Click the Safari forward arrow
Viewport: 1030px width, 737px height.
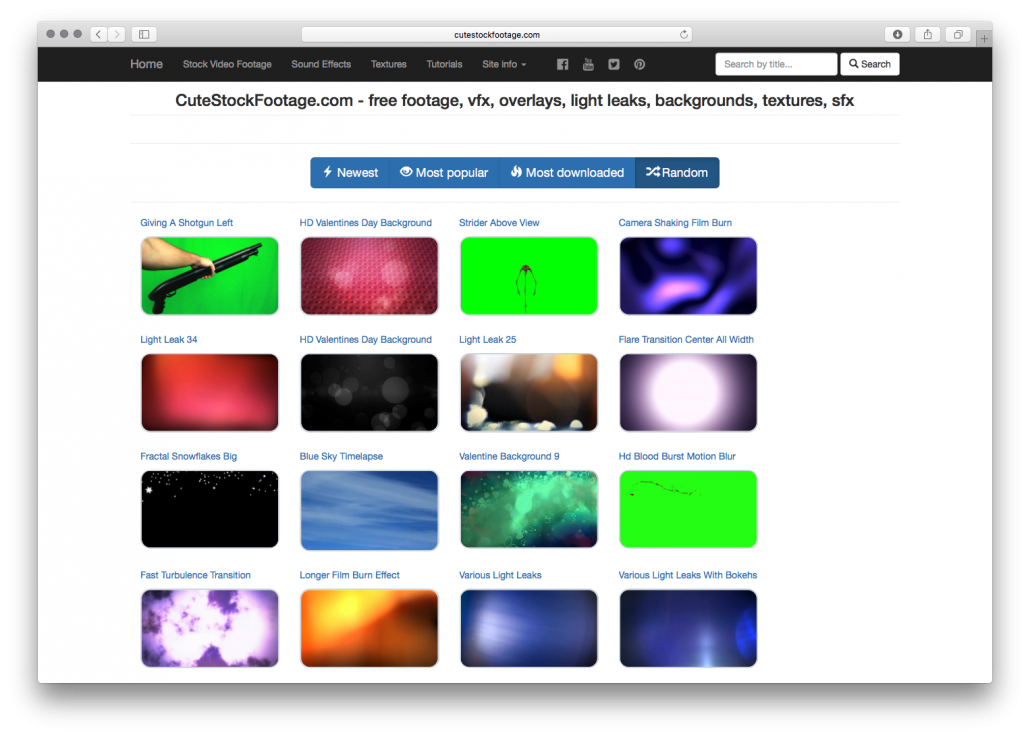point(116,34)
